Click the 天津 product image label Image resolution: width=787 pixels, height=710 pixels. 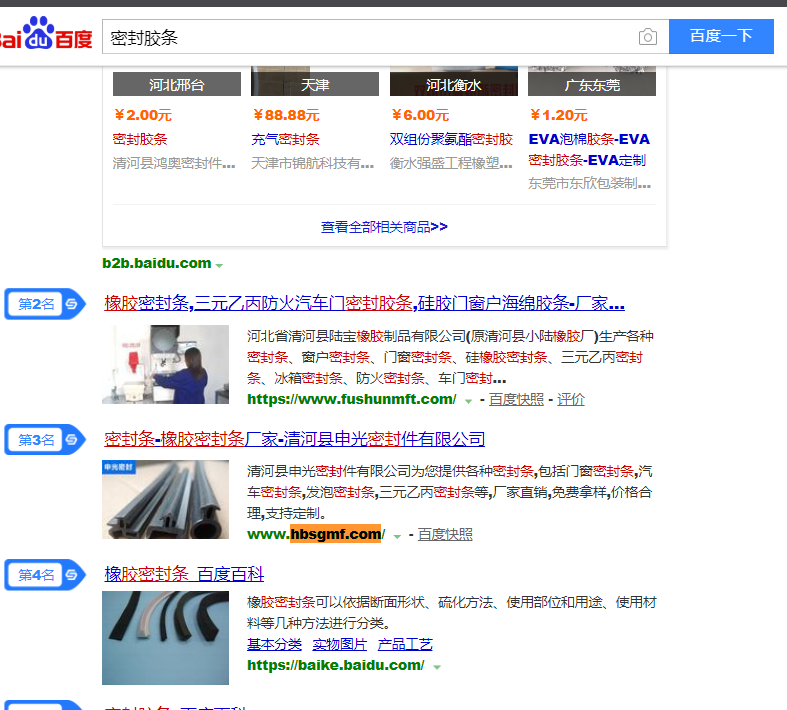click(315, 84)
